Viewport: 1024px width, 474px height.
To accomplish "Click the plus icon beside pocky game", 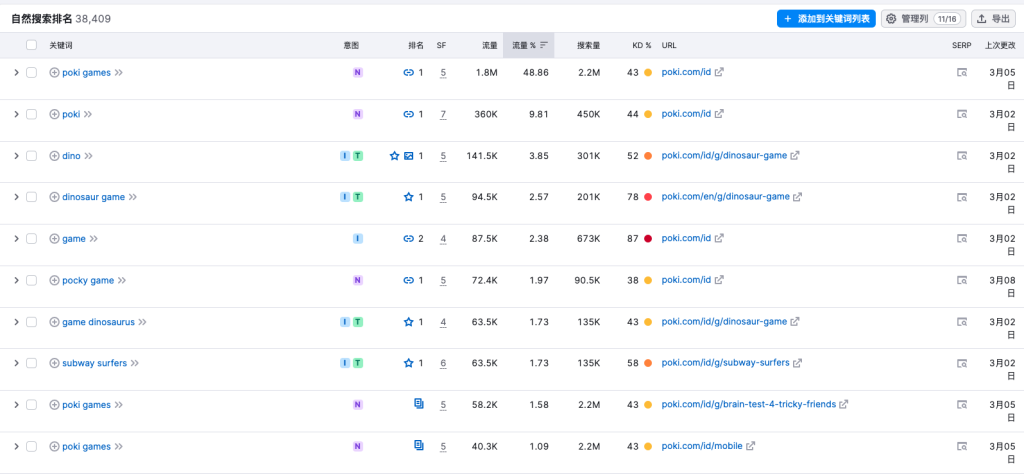I will [x=54, y=281].
